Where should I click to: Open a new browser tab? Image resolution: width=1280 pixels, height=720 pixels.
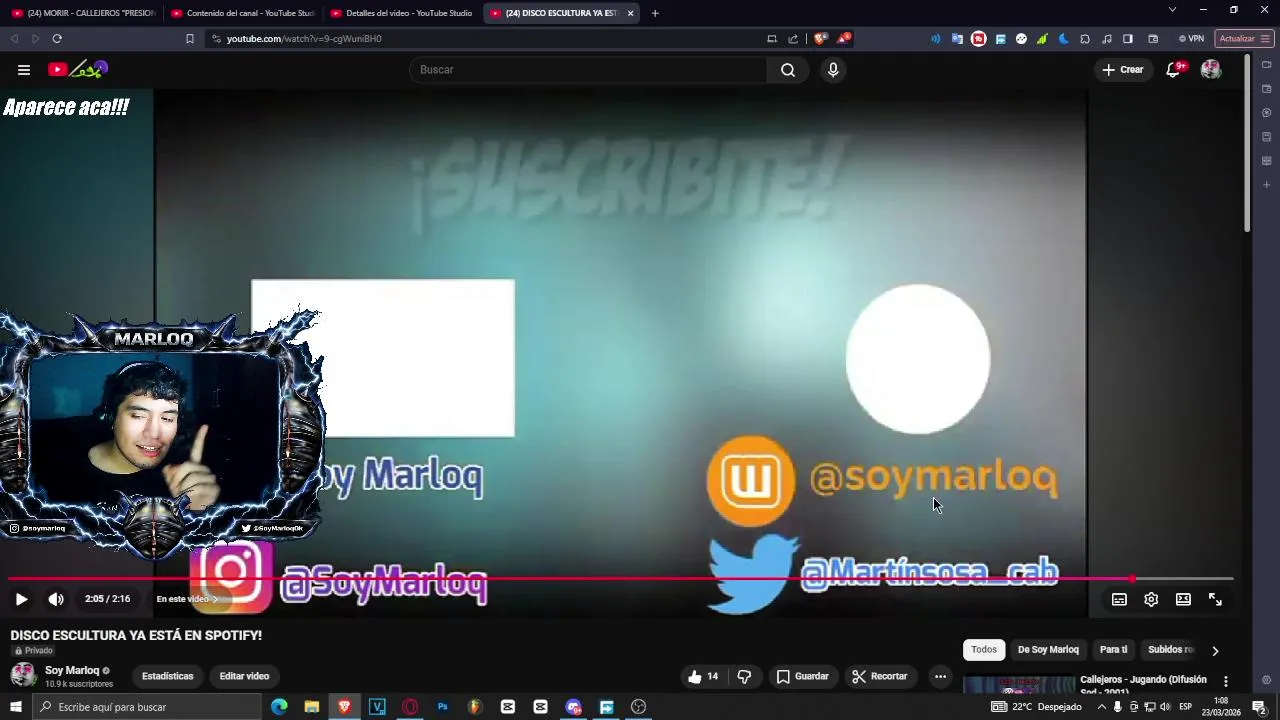(655, 13)
